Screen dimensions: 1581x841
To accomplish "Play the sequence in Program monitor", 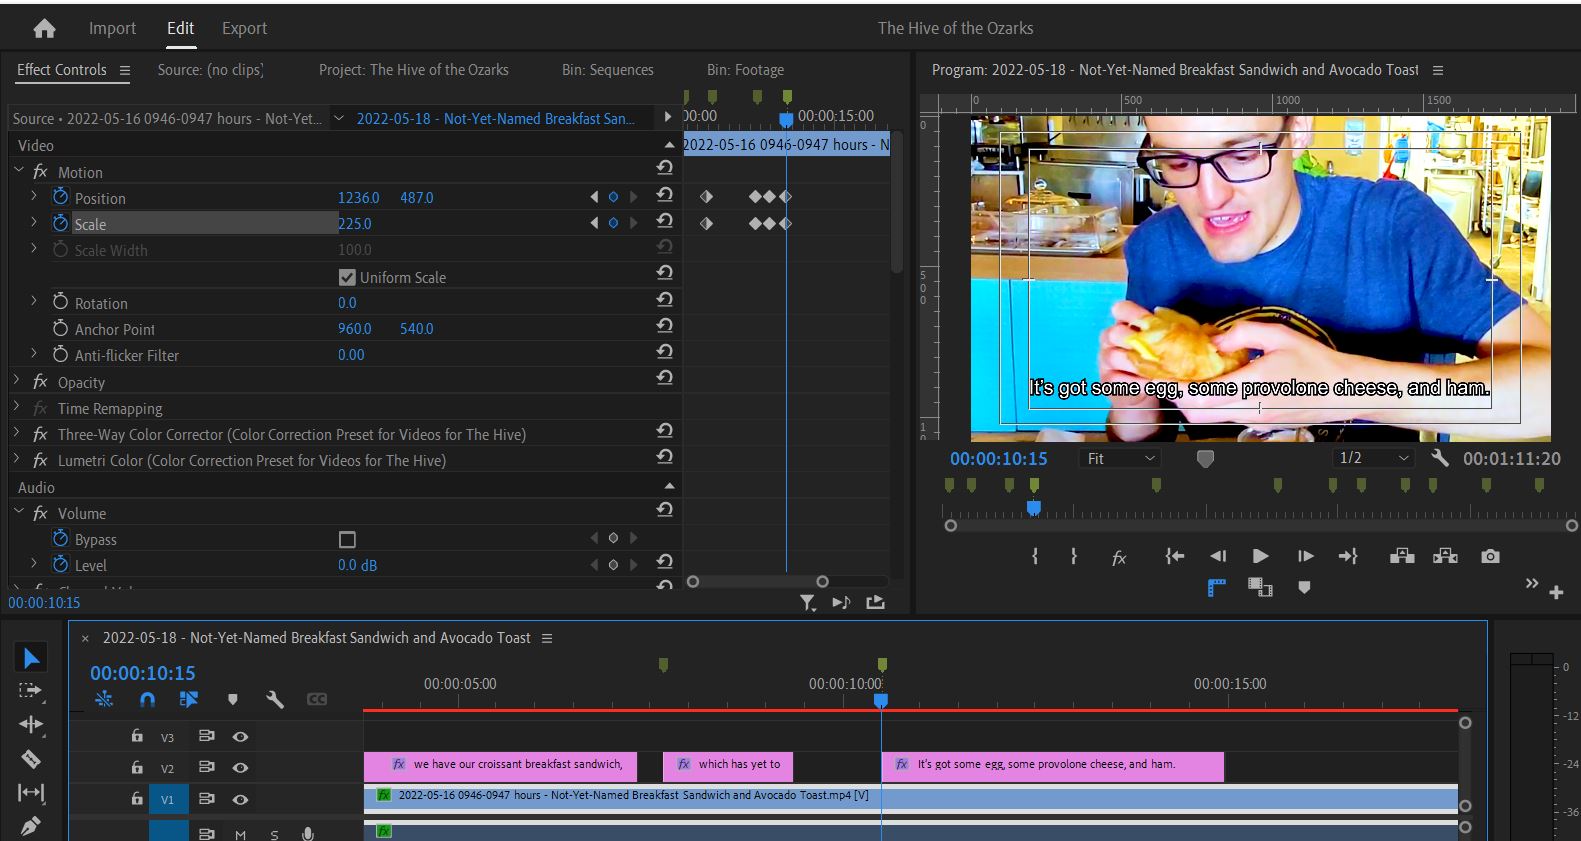I will click(x=1260, y=556).
